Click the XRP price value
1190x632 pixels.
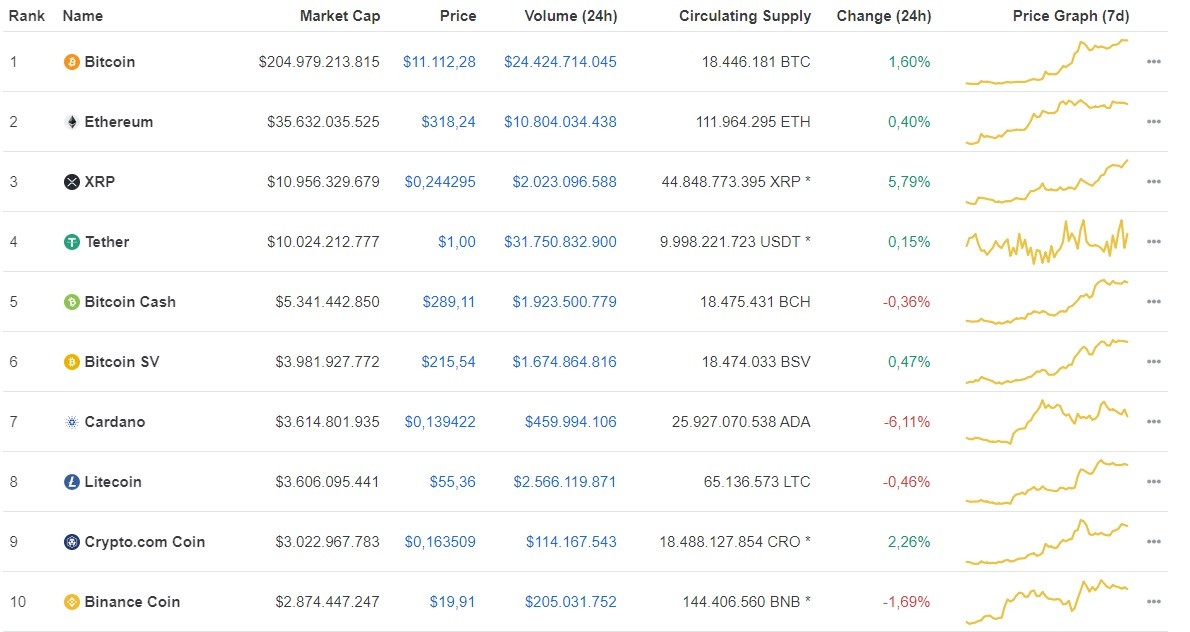pyautogui.click(x=442, y=181)
